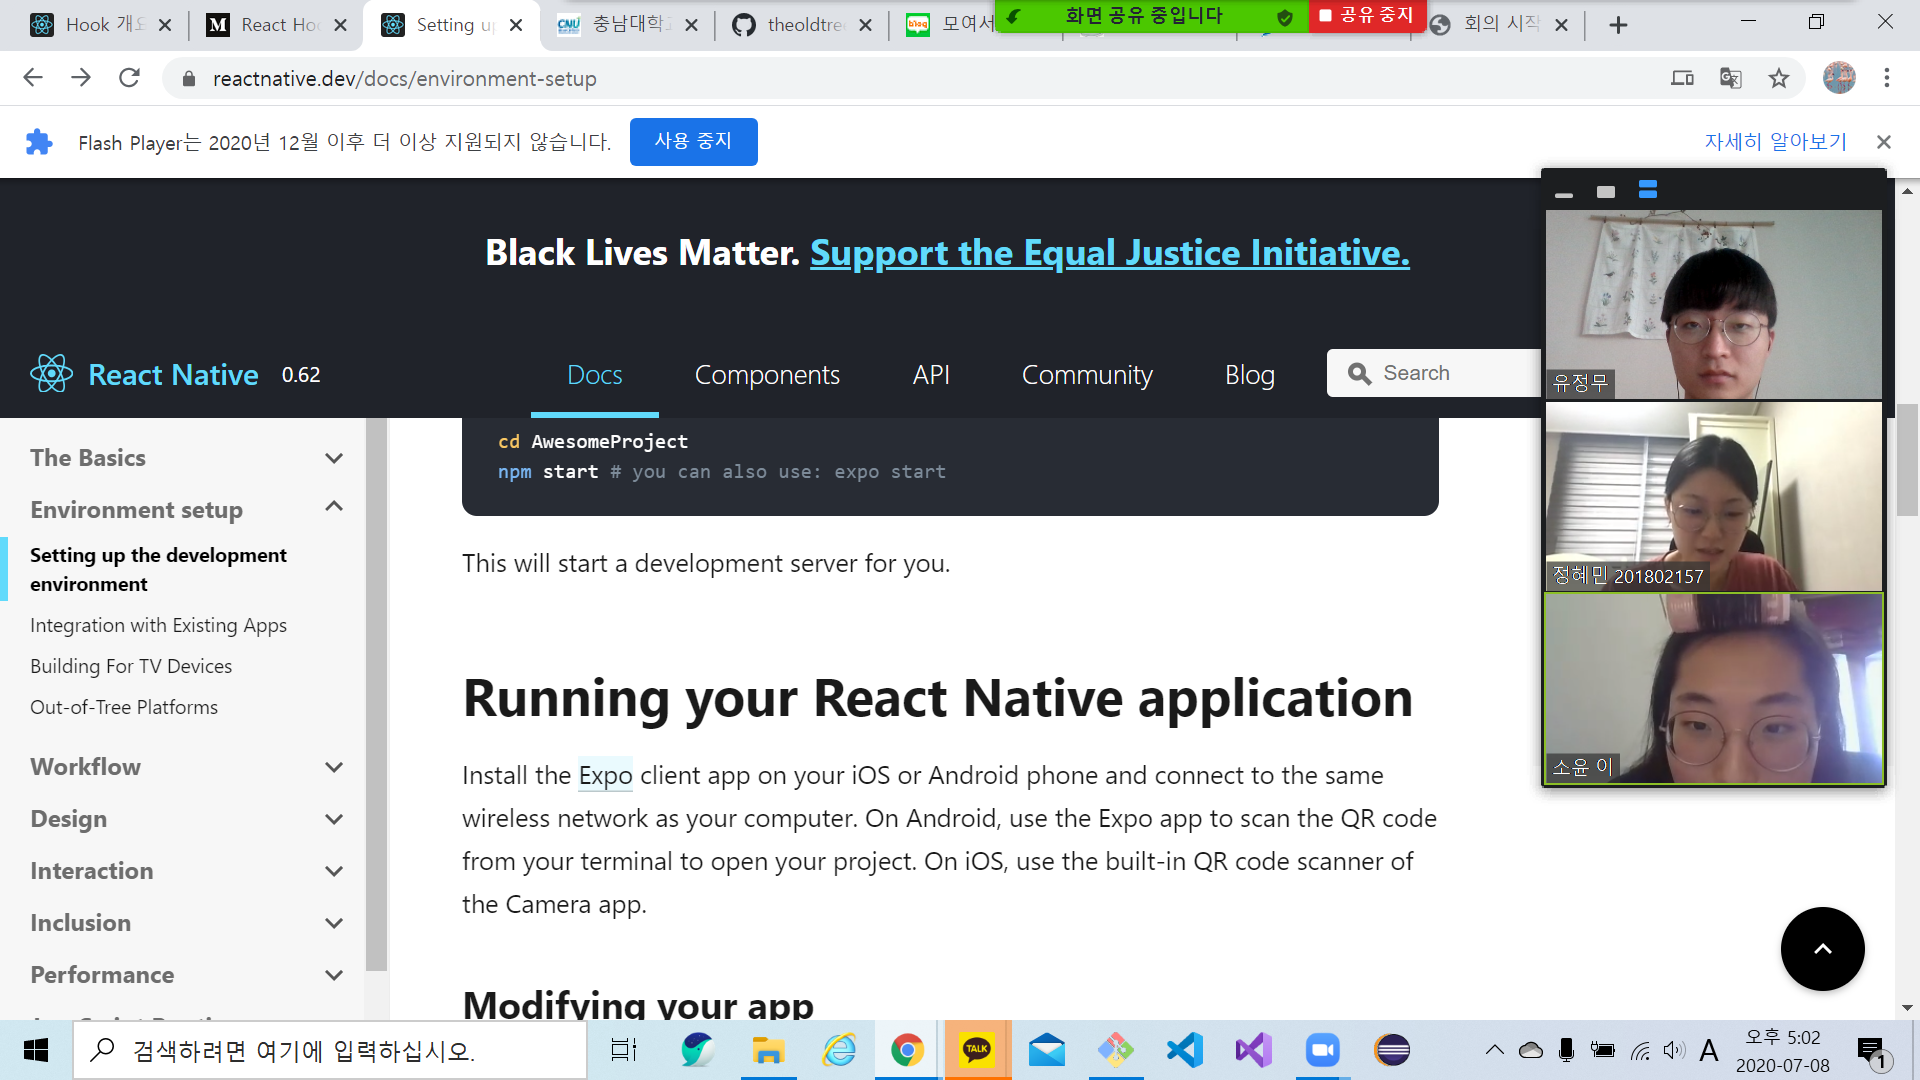
Task: Open KakaoTalk from the taskbar
Action: [x=977, y=1050]
